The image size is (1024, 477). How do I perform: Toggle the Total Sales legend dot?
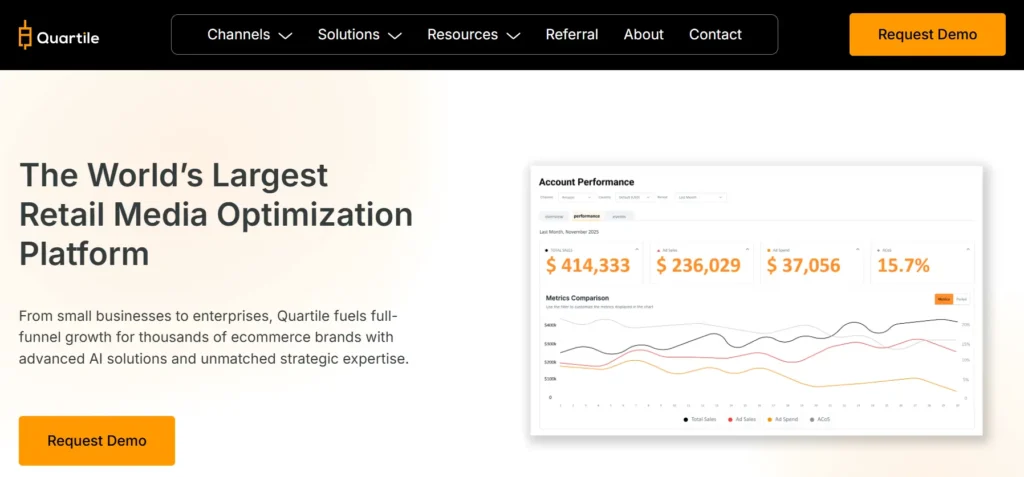[686, 419]
